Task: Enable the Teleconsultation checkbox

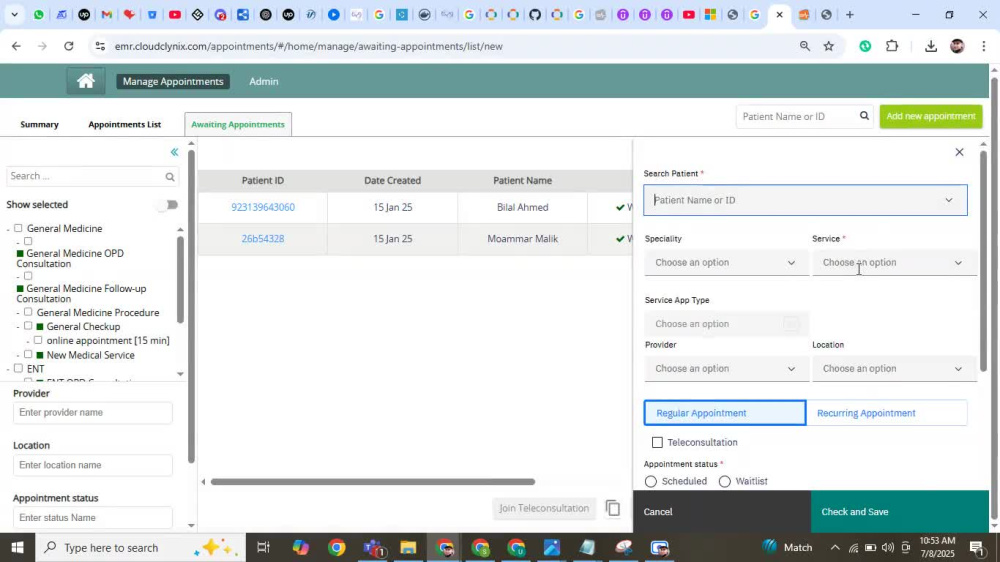Action: coord(657,442)
